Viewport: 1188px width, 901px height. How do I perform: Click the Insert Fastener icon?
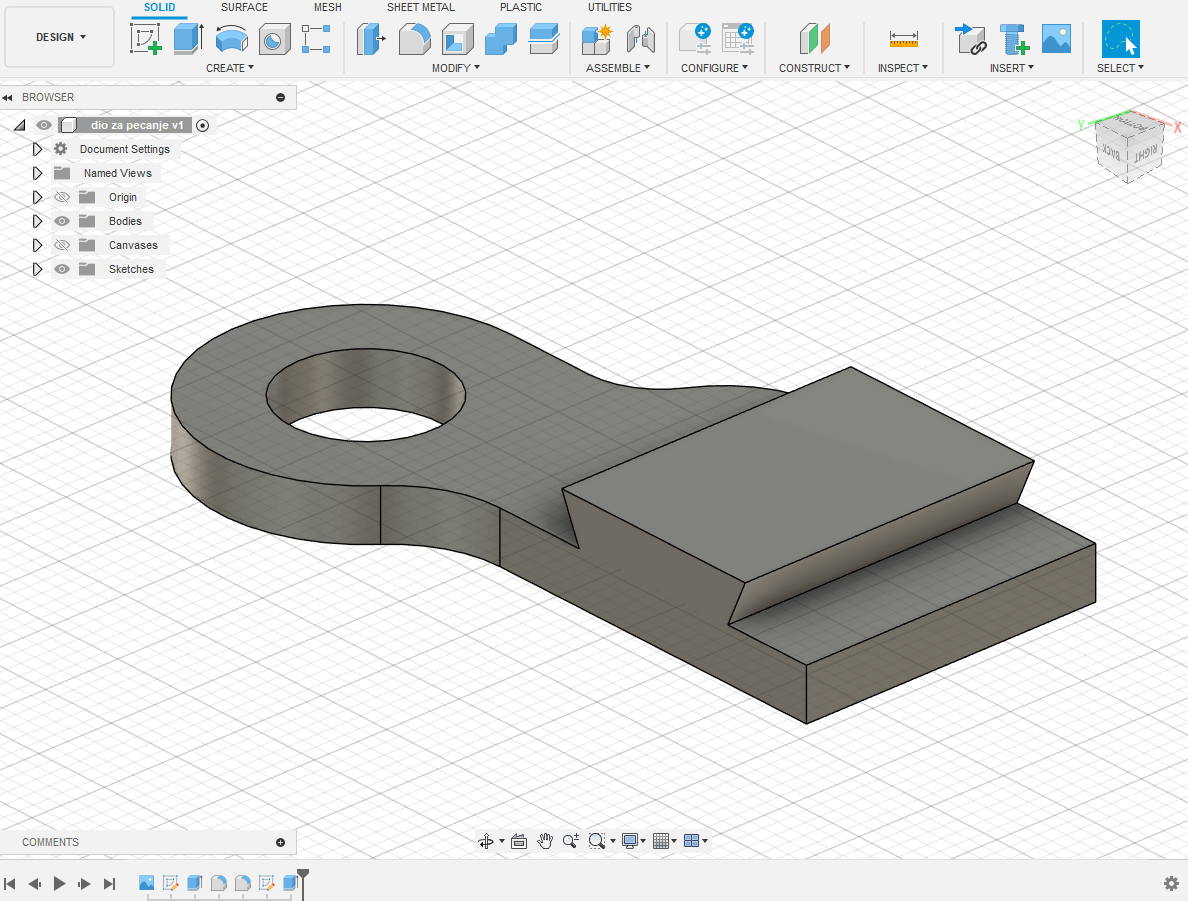point(1014,39)
